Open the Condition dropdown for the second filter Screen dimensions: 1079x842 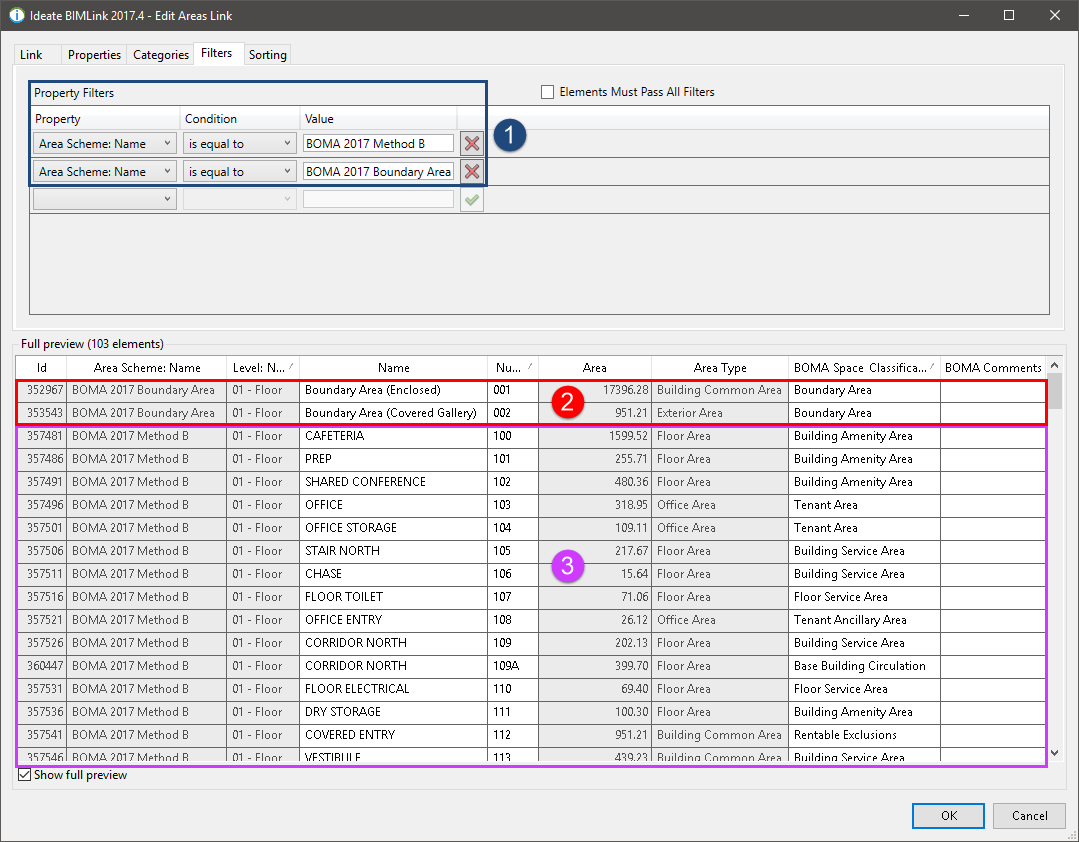coord(290,171)
